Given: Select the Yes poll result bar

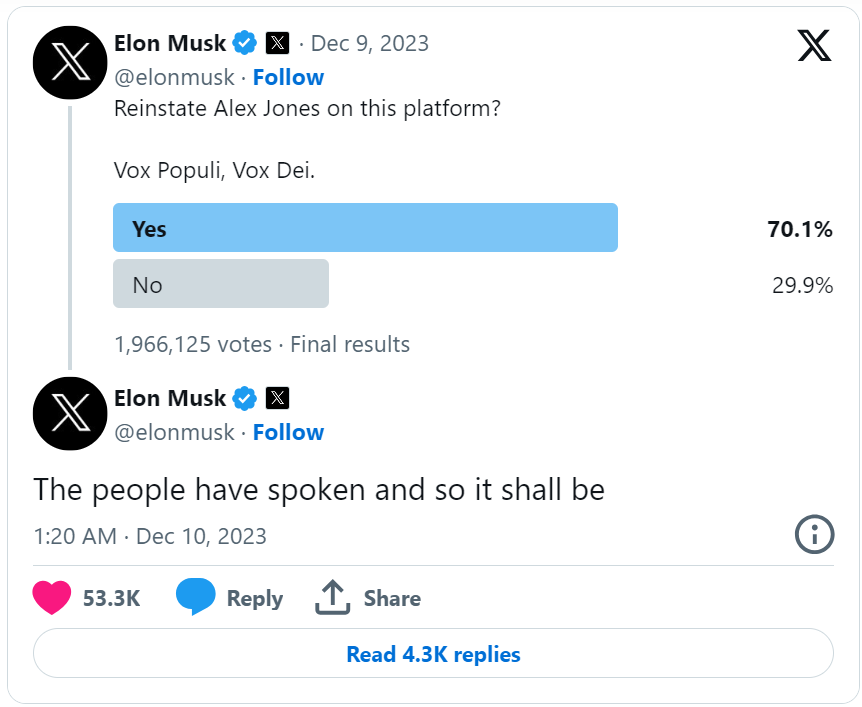Looking at the screenshot, I should click(x=366, y=228).
